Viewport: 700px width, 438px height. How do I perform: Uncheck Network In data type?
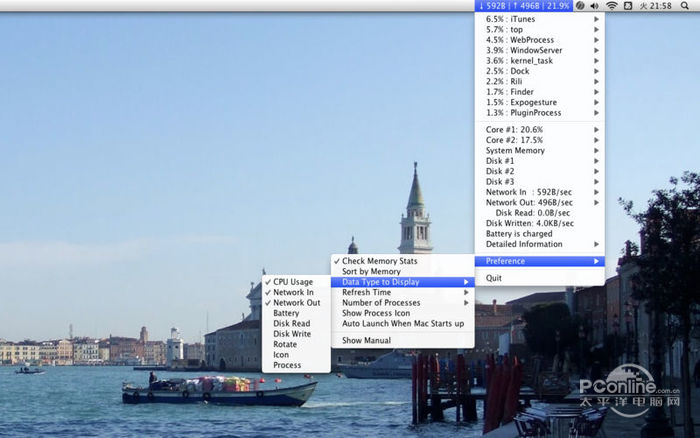click(293, 292)
